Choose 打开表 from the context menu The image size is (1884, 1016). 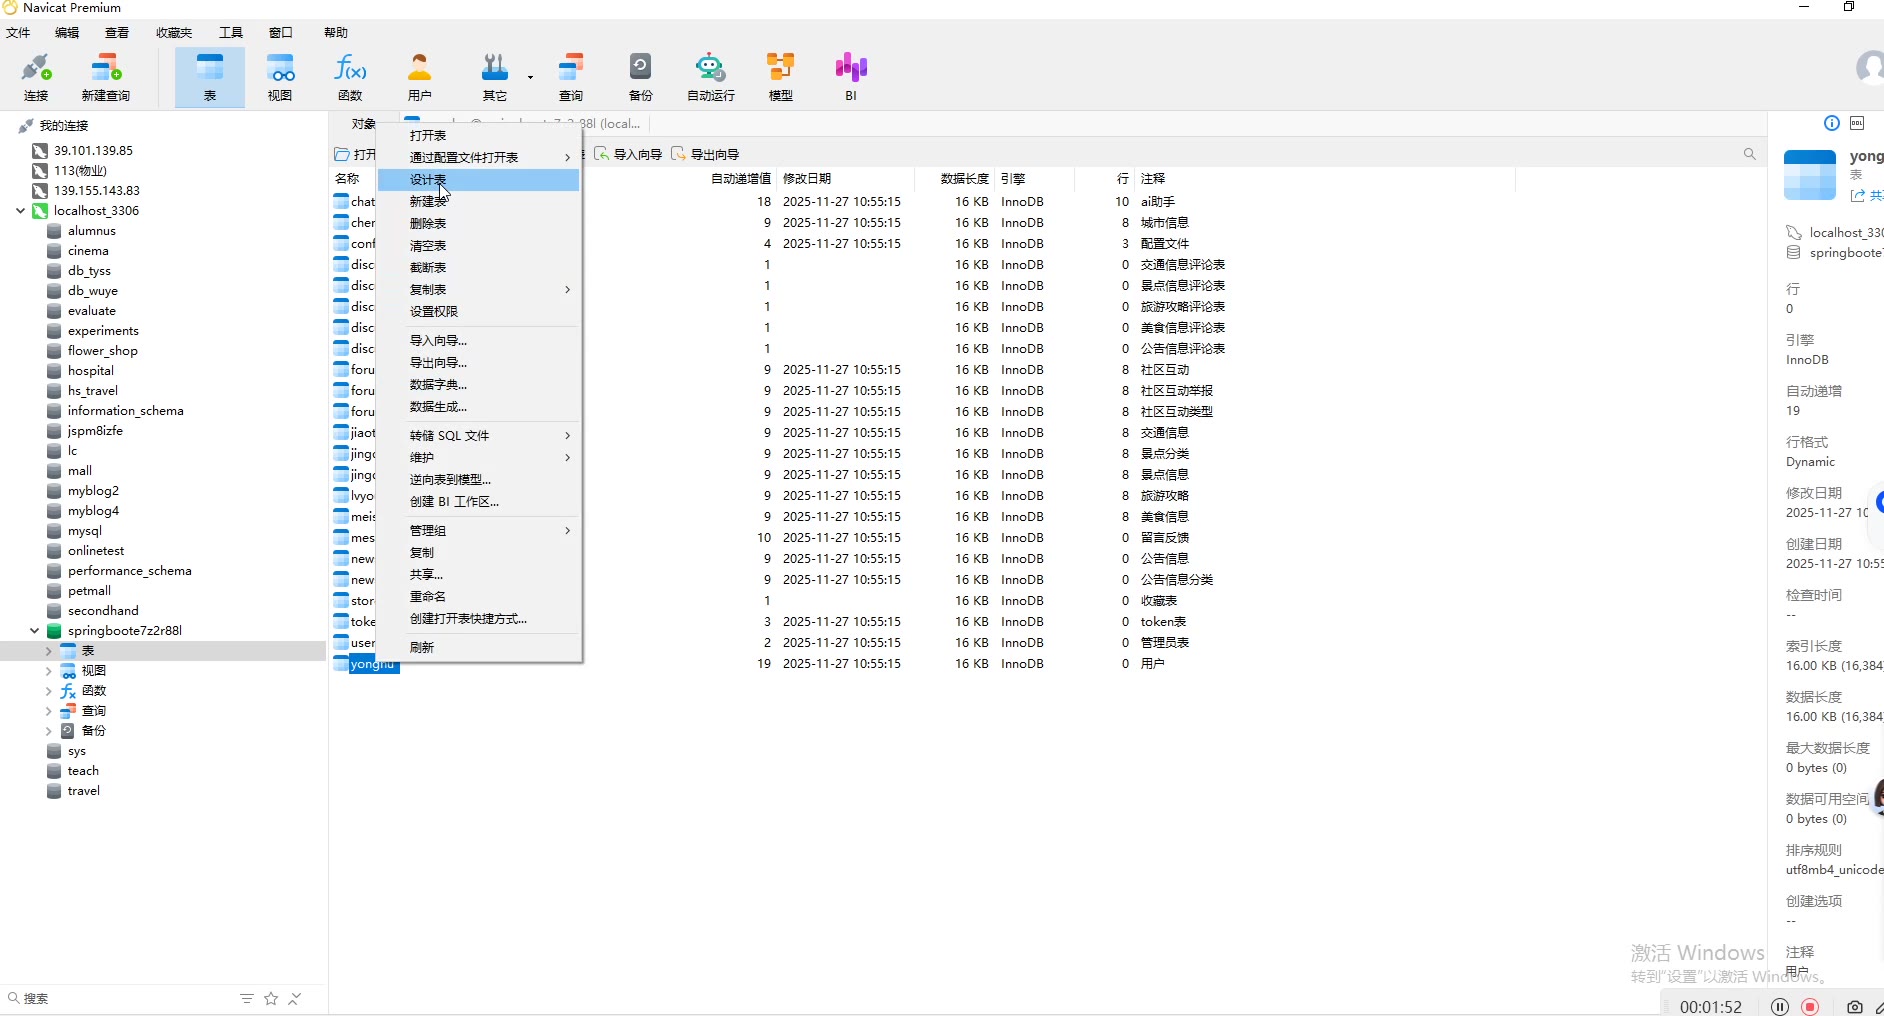(479, 136)
